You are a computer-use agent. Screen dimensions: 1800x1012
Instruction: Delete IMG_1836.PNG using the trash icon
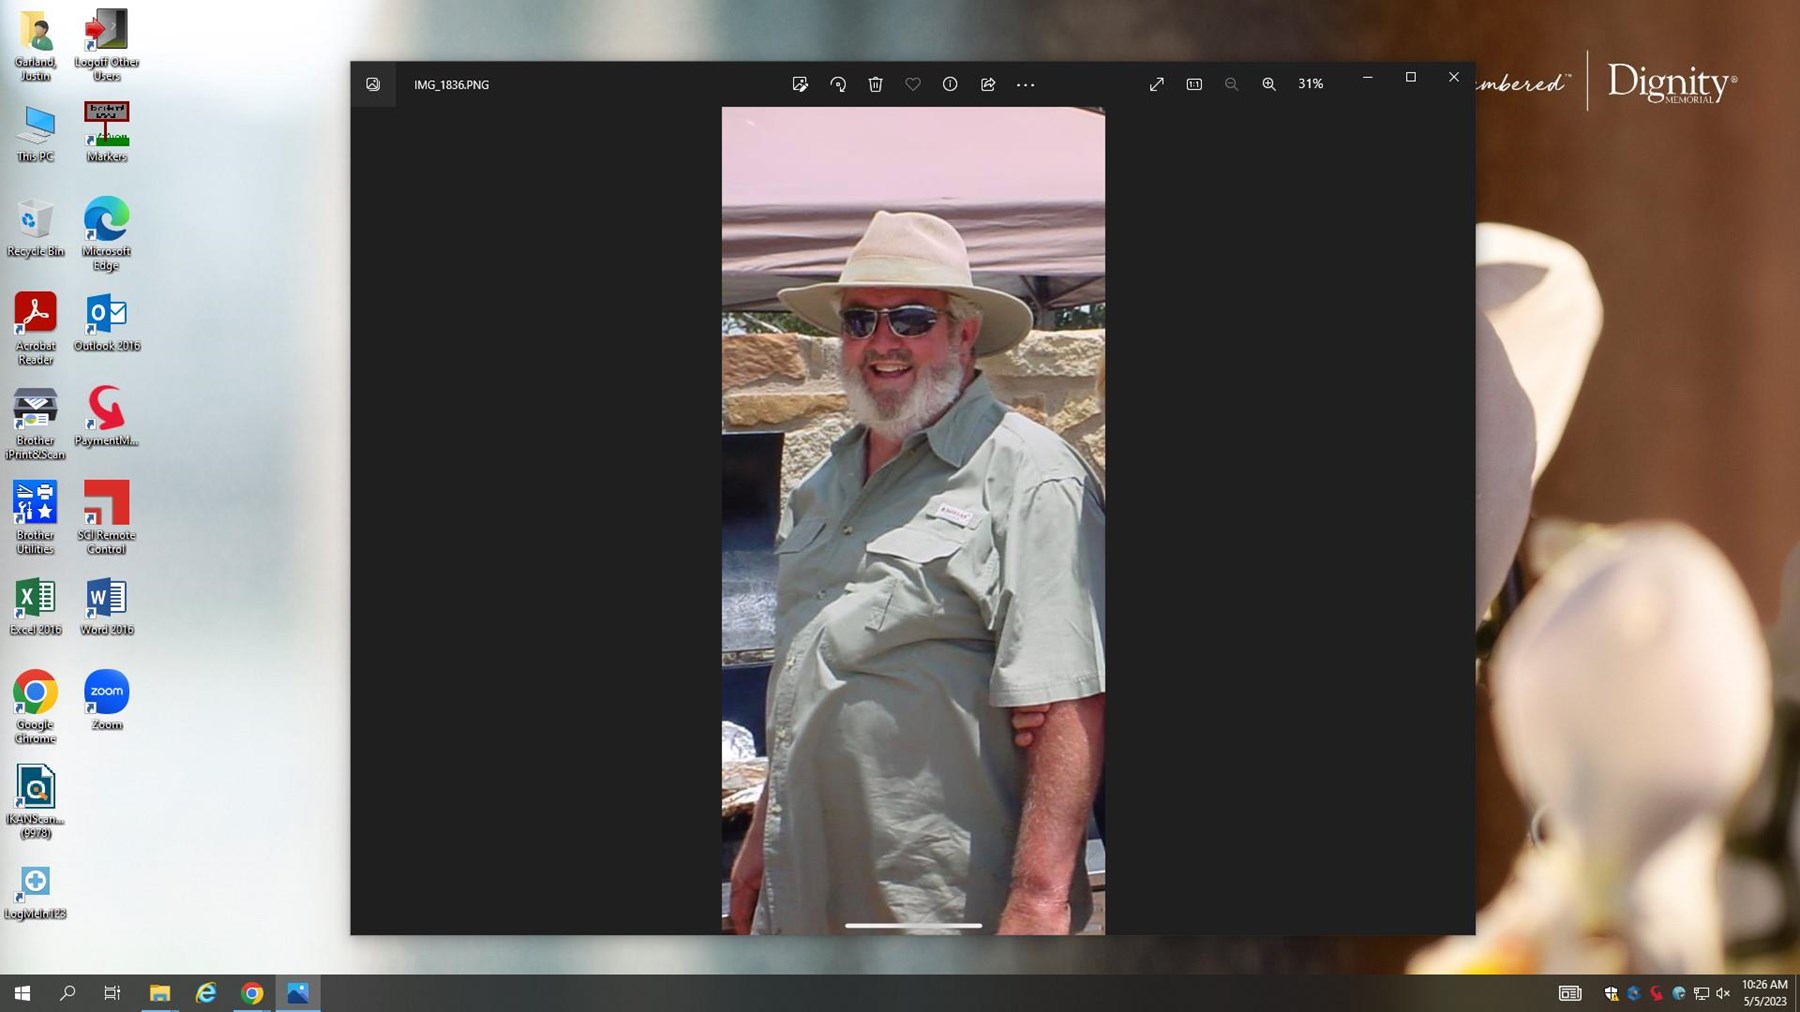(875, 85)
